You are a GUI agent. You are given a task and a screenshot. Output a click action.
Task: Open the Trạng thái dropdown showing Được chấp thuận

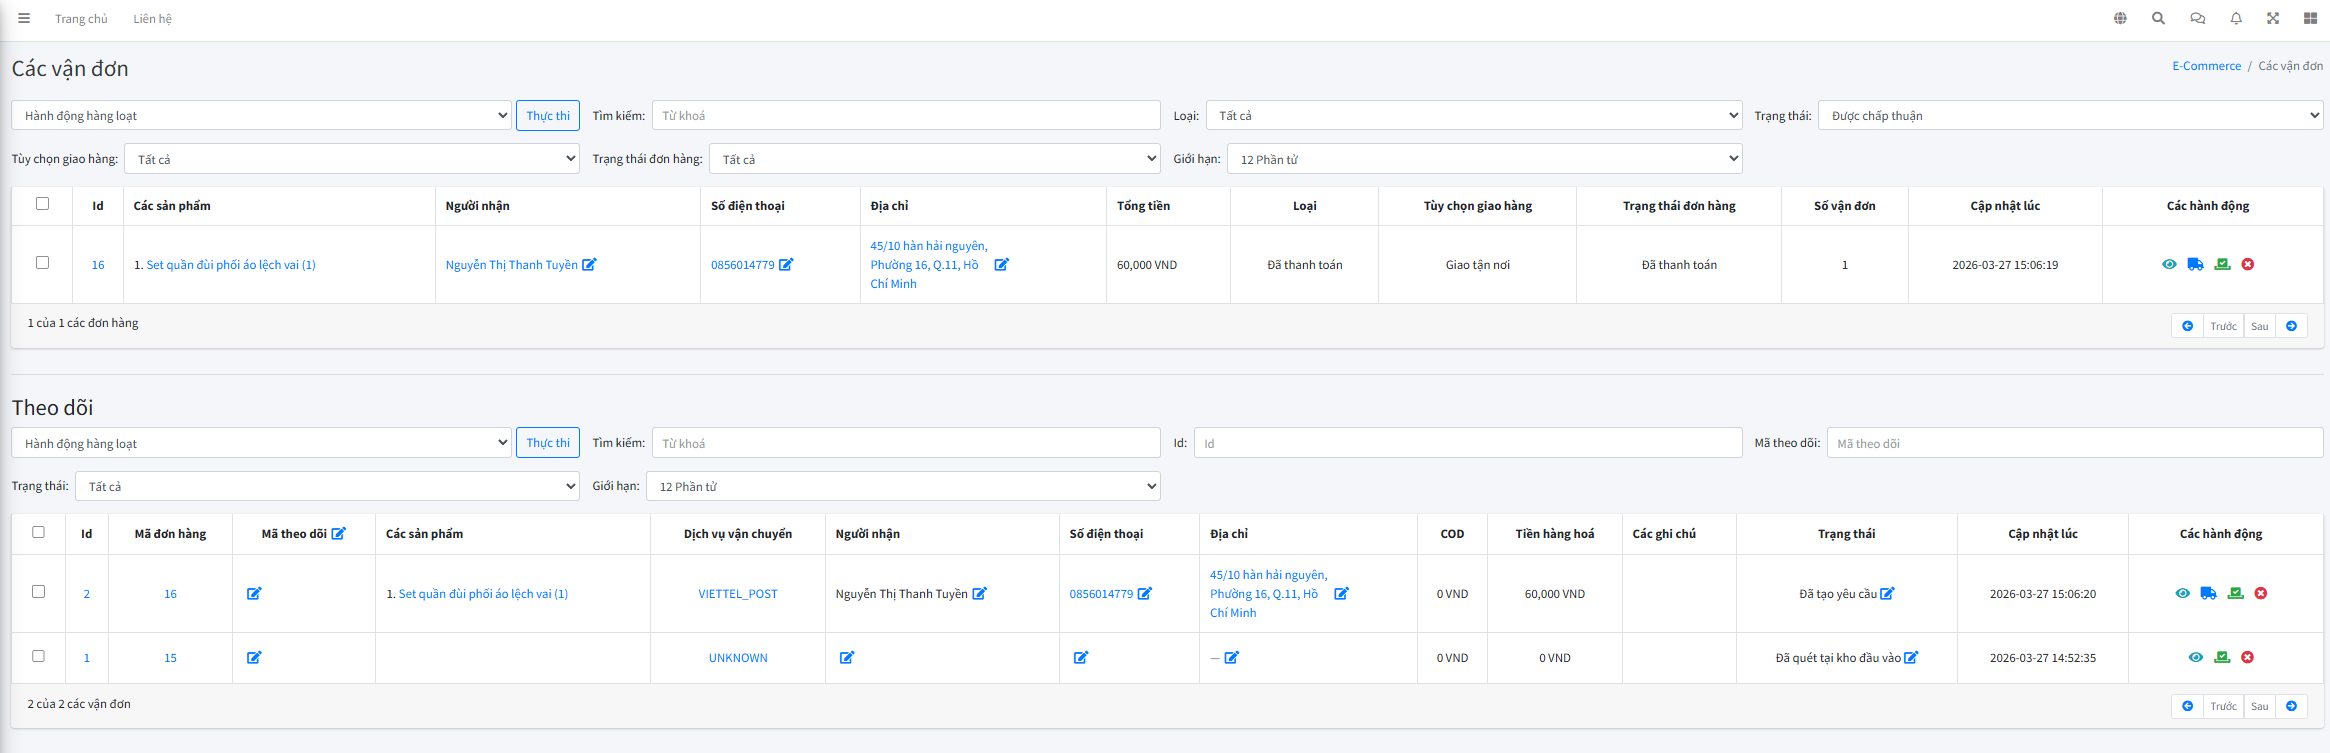(x=2069, y=116)
